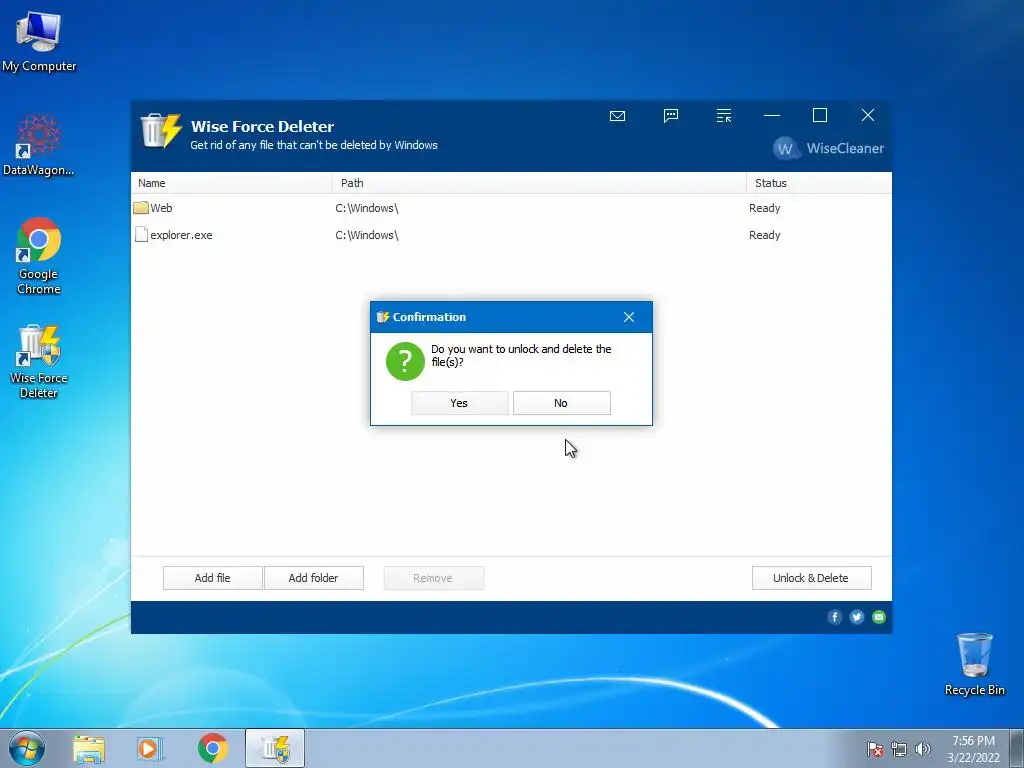Click the Unlock & Delete button
This screenshot has height=768, width=1024.
811,578
